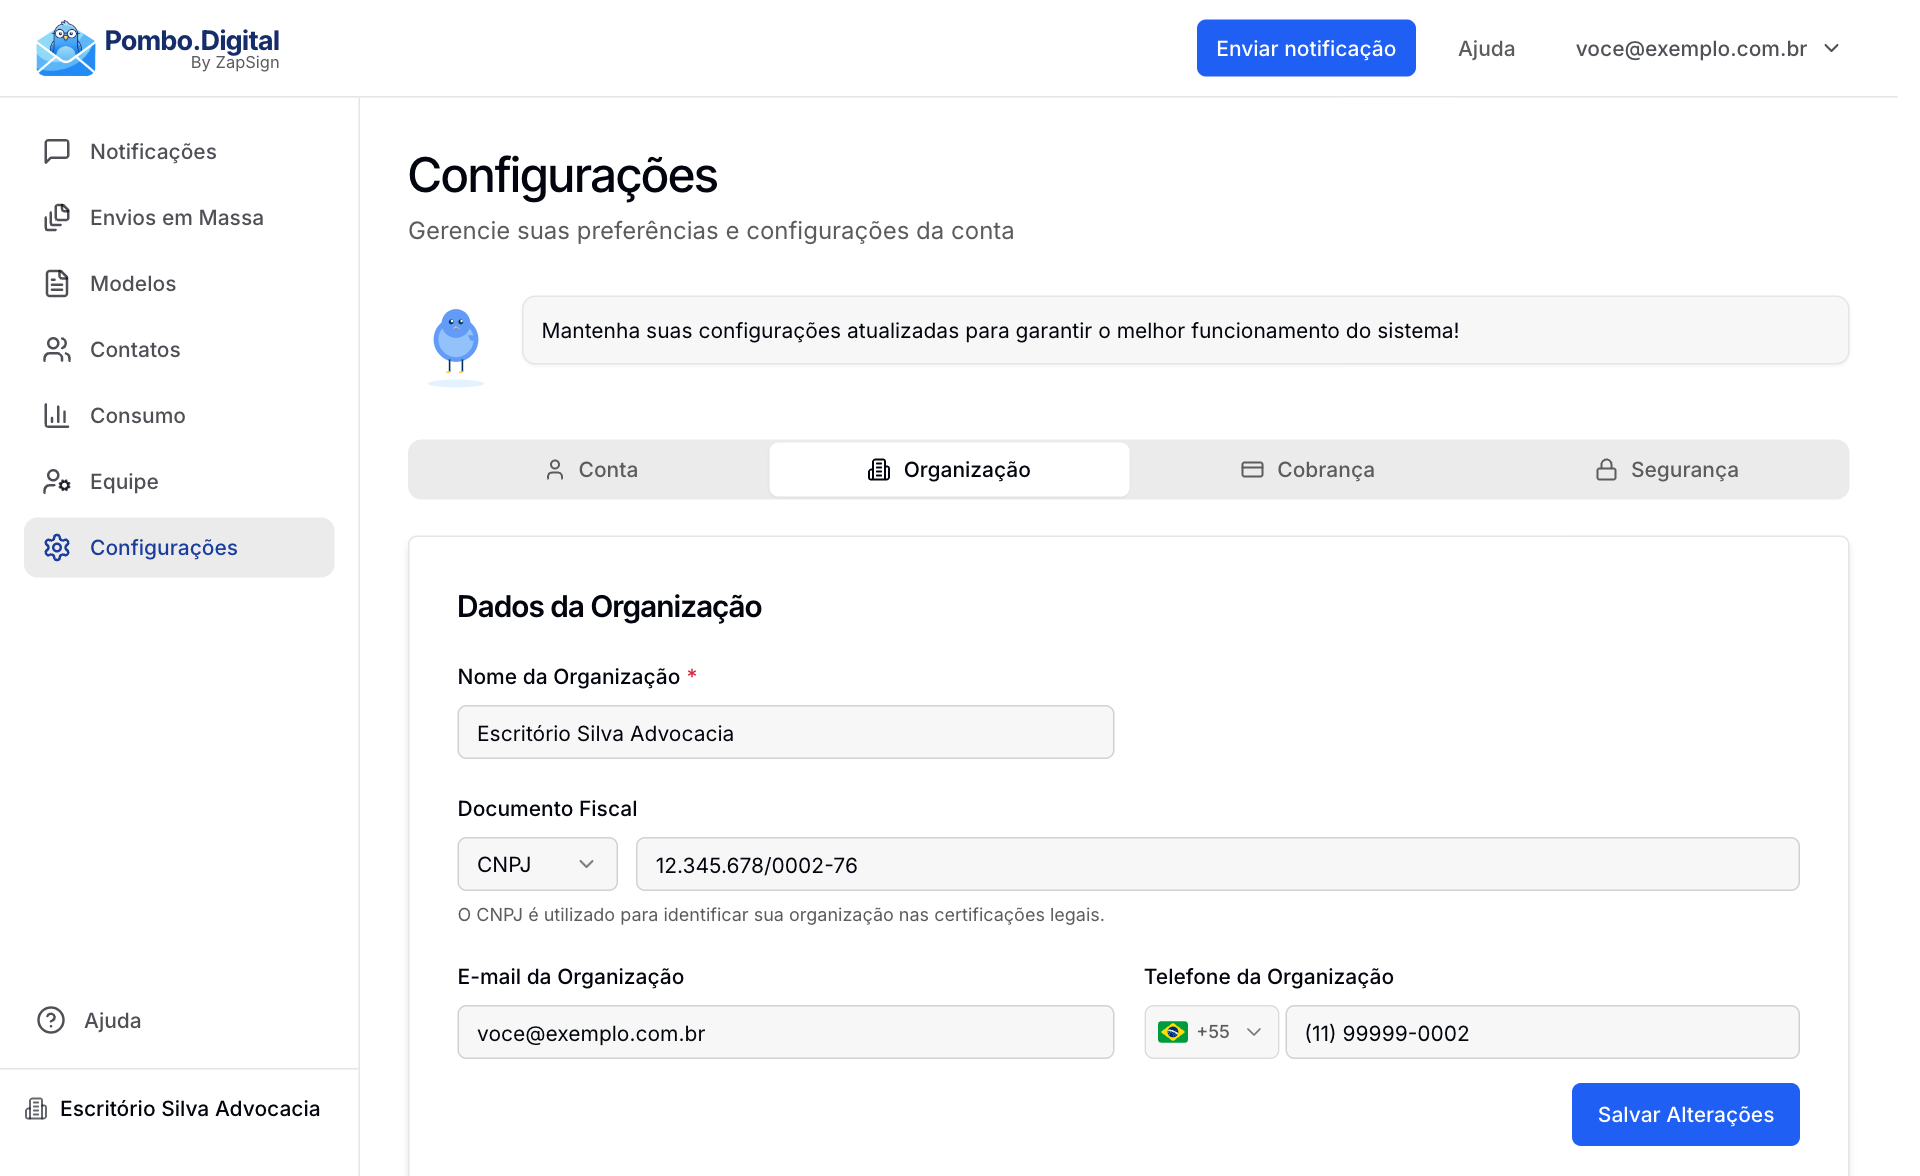
Task: Click the Documento Fiscal label
Action: click(x=547, y=808)
